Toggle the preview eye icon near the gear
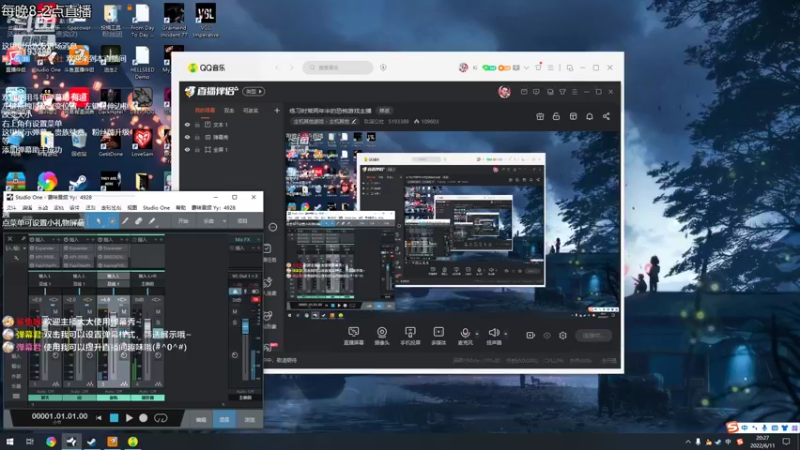Viewport: 800px width, 450px height. pyautogui.click(x=547, y=335)
